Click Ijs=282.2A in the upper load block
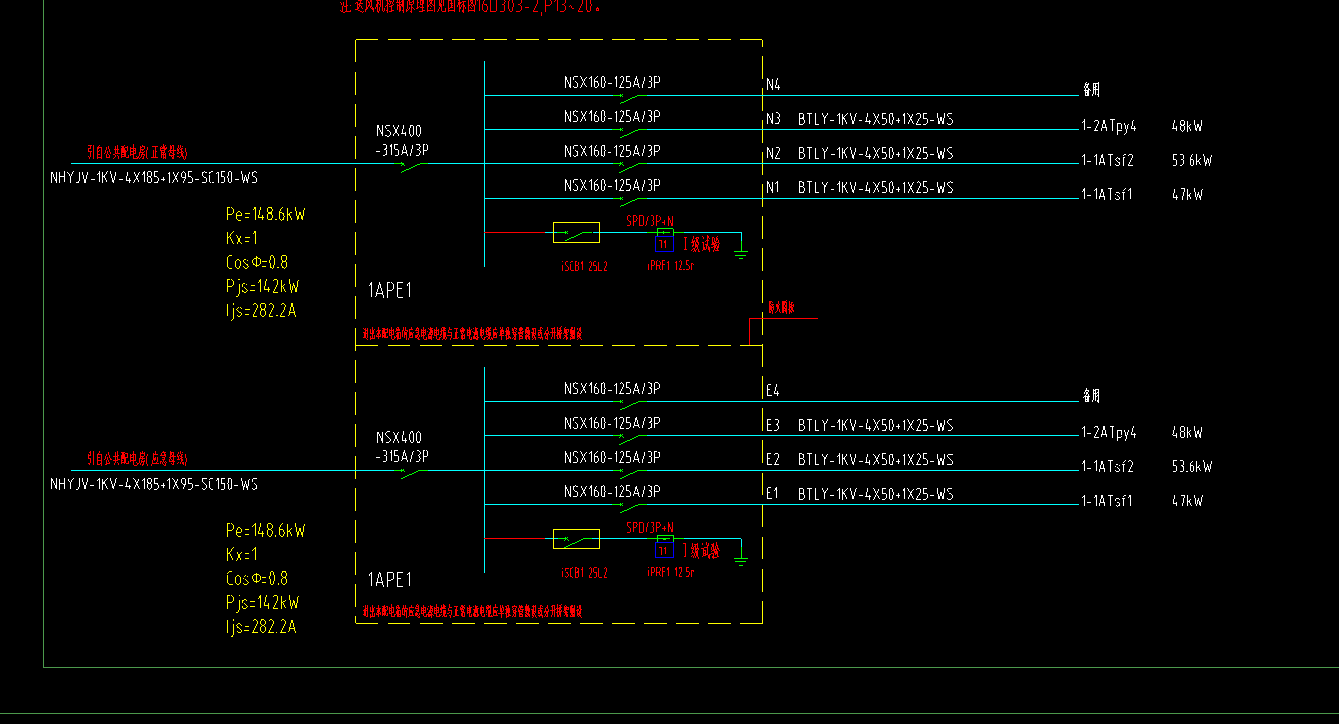 click(x=261, y=311)
